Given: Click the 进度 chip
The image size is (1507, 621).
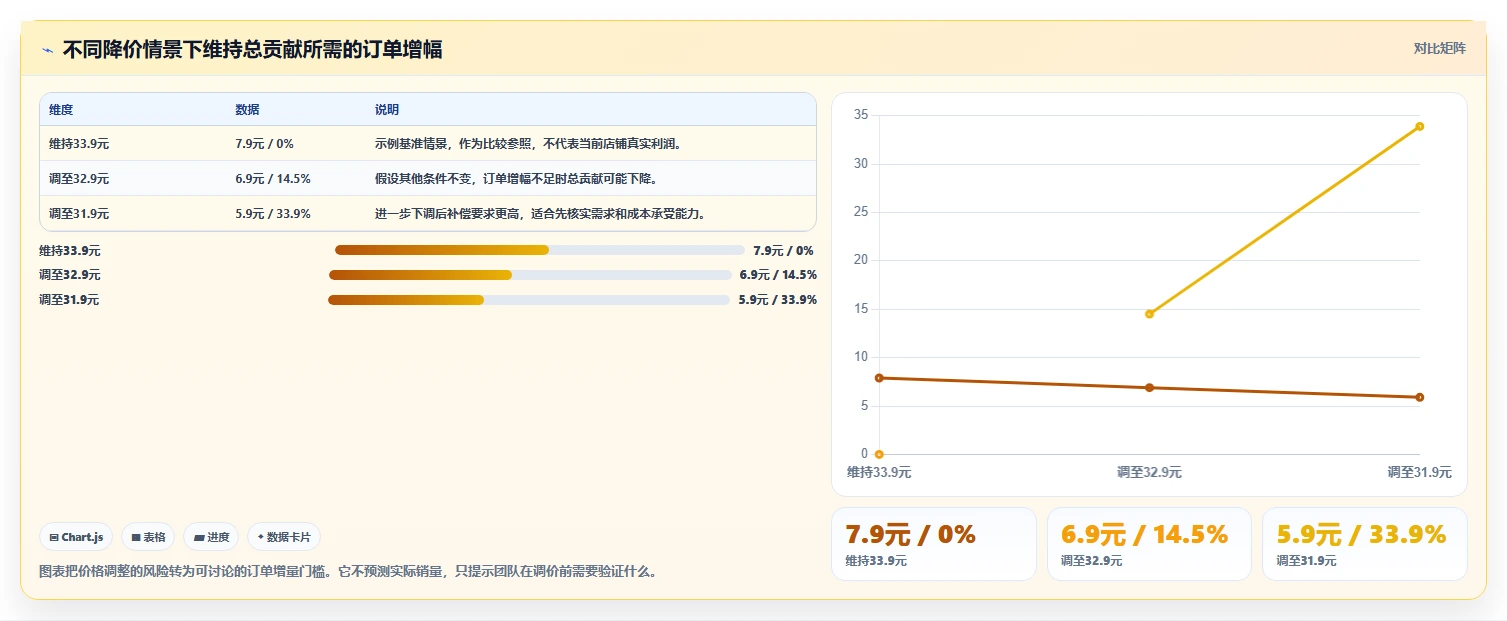Looking at the screenshot, I should 211,537.
